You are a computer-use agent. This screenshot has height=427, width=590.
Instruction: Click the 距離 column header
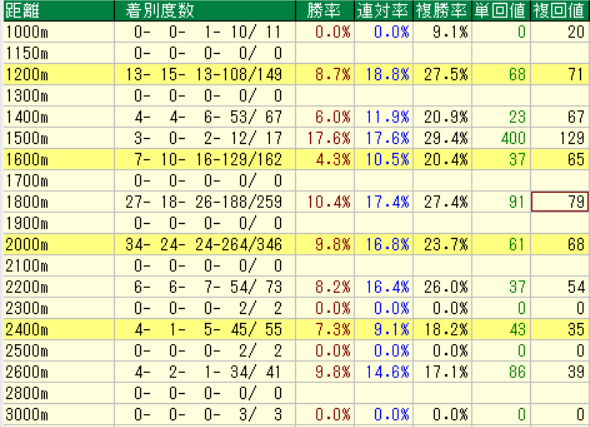click(59, 11)
